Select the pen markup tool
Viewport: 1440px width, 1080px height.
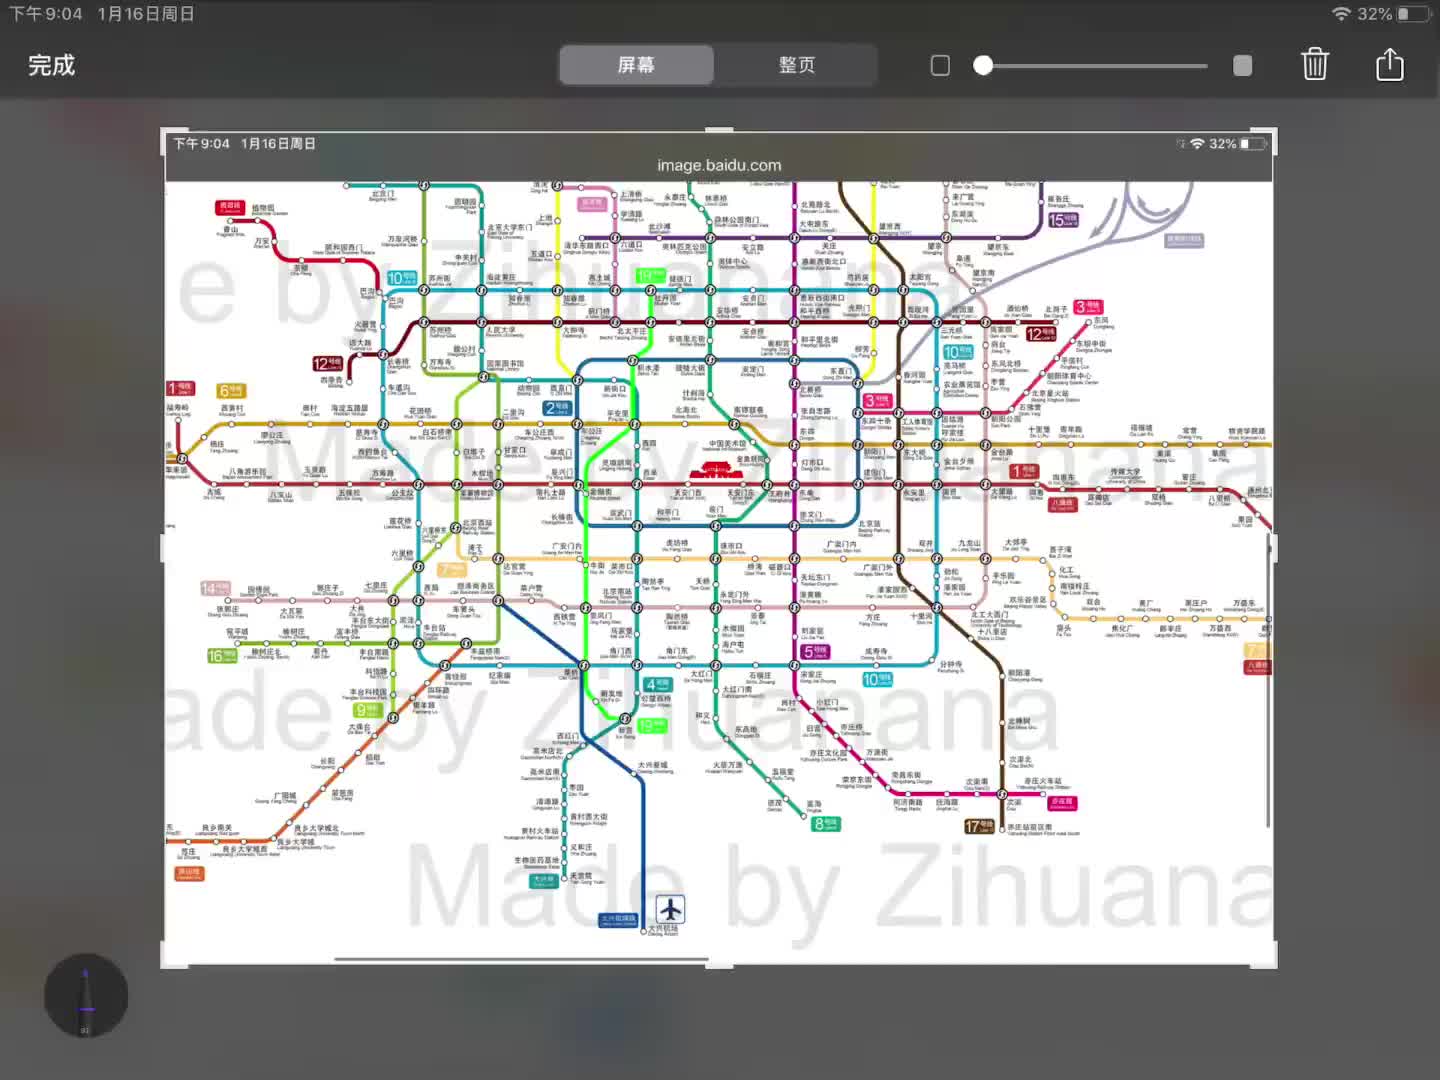(x=86, y=995)
